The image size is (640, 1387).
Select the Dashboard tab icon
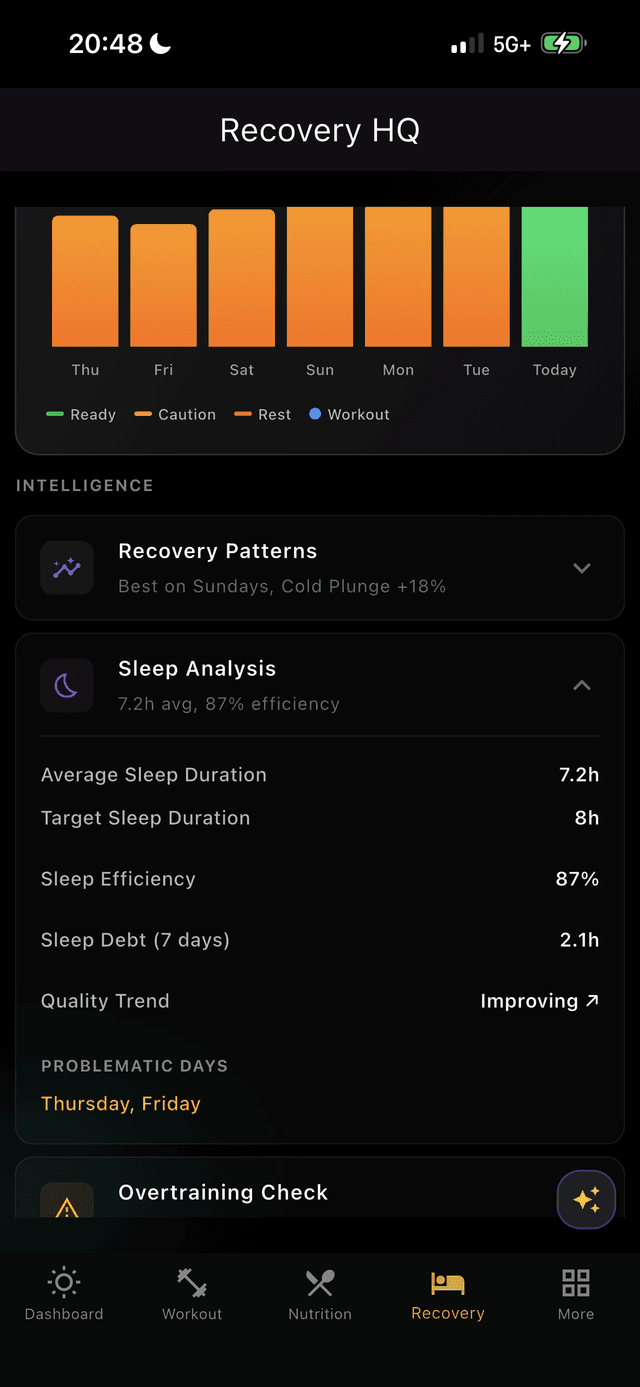[63, 1281]
